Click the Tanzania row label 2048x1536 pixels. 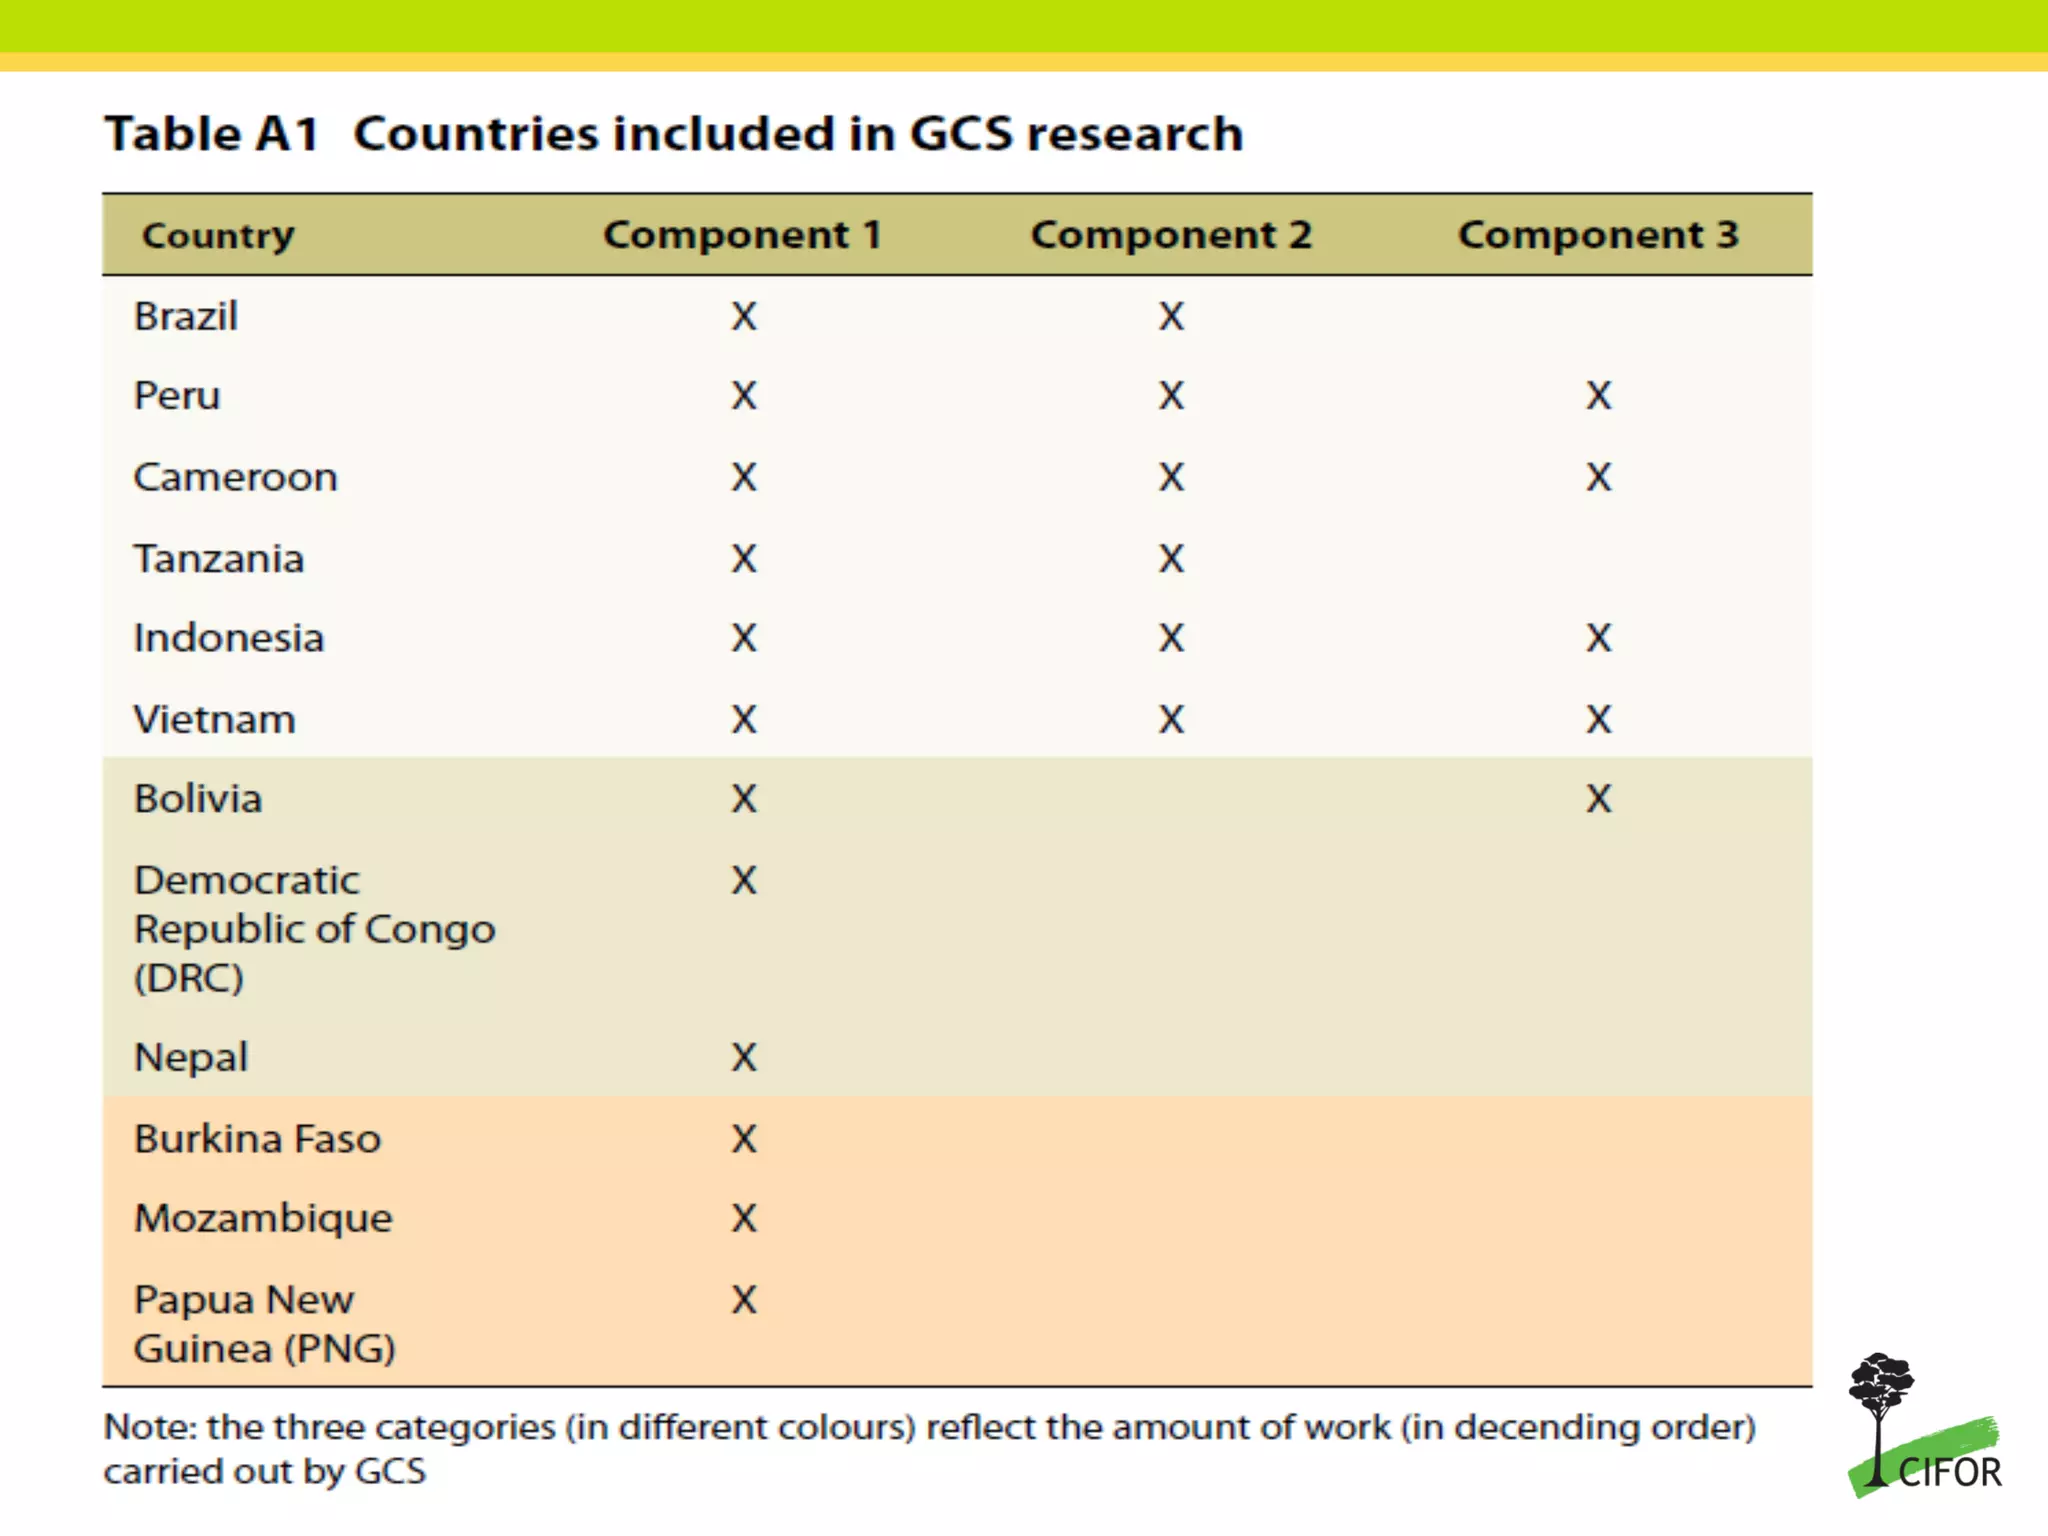tap(219, 559)
